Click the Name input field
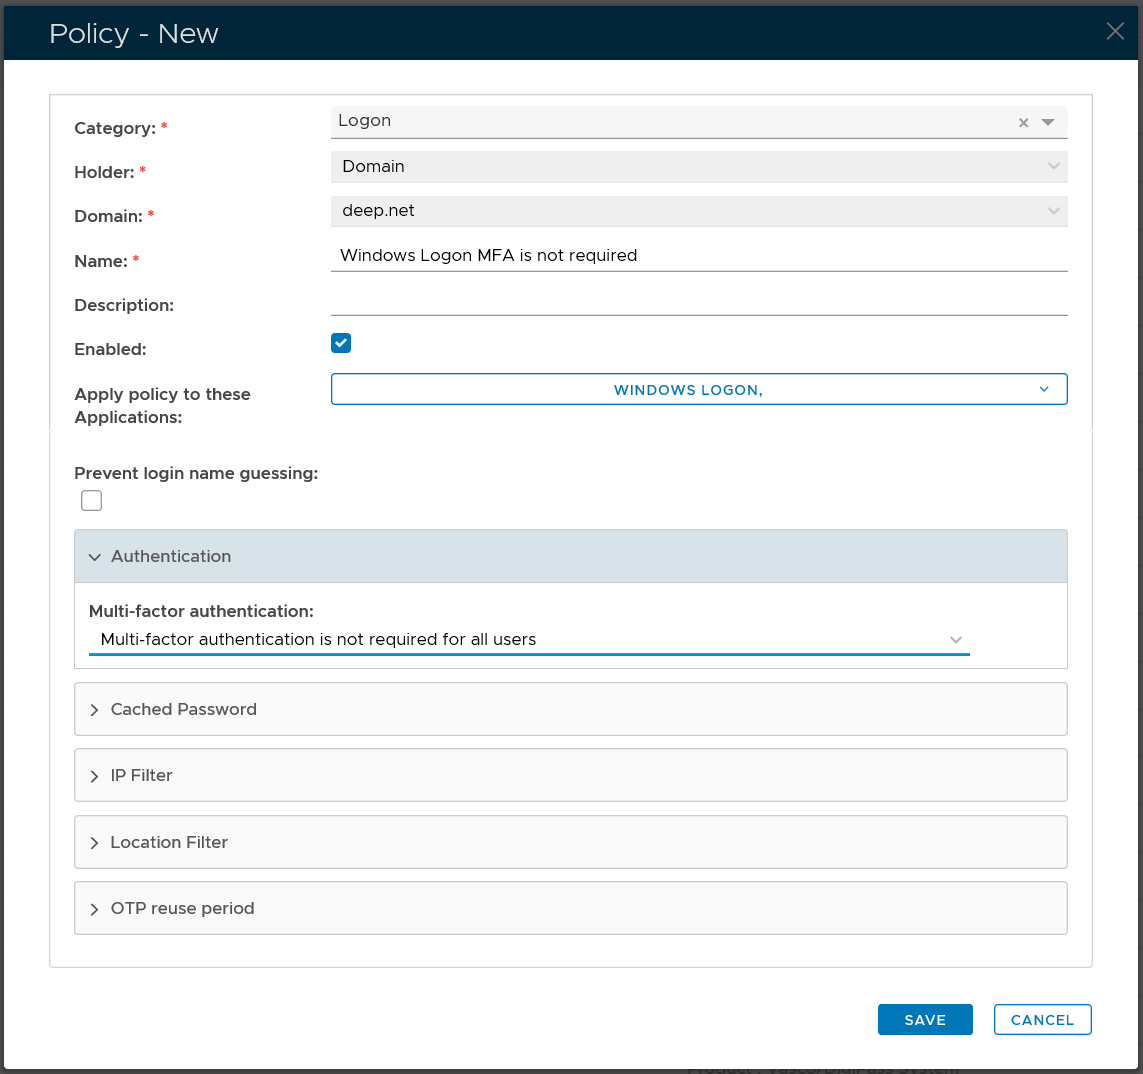Image resolution: width=1143 pixels, height=1074 pixels. [698, 255]
